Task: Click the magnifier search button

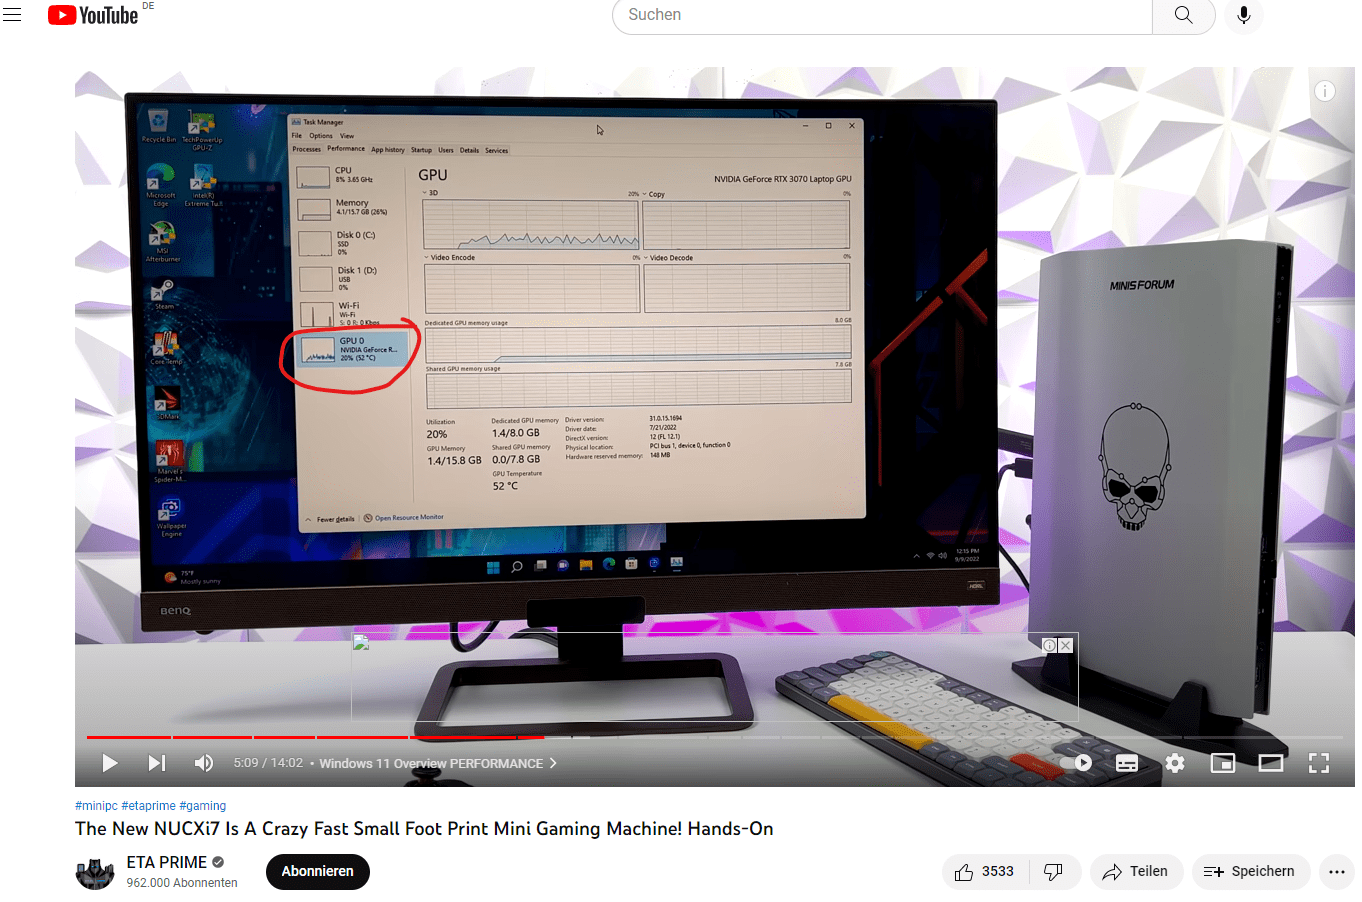Action: click(1183, 15)
